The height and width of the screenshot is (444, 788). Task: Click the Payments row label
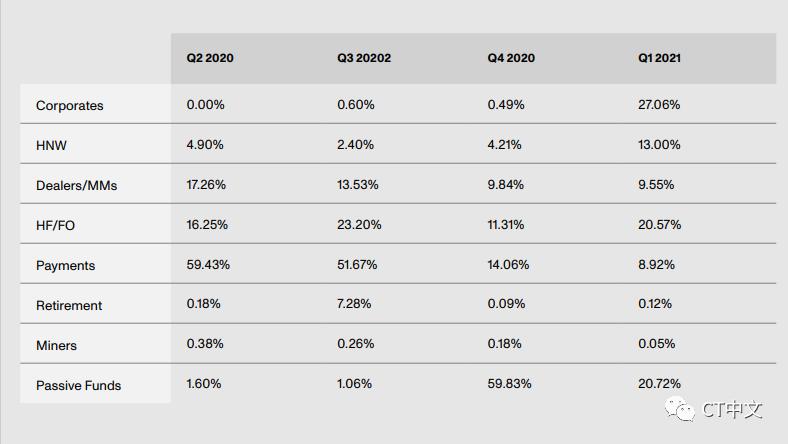coord(65,265)
